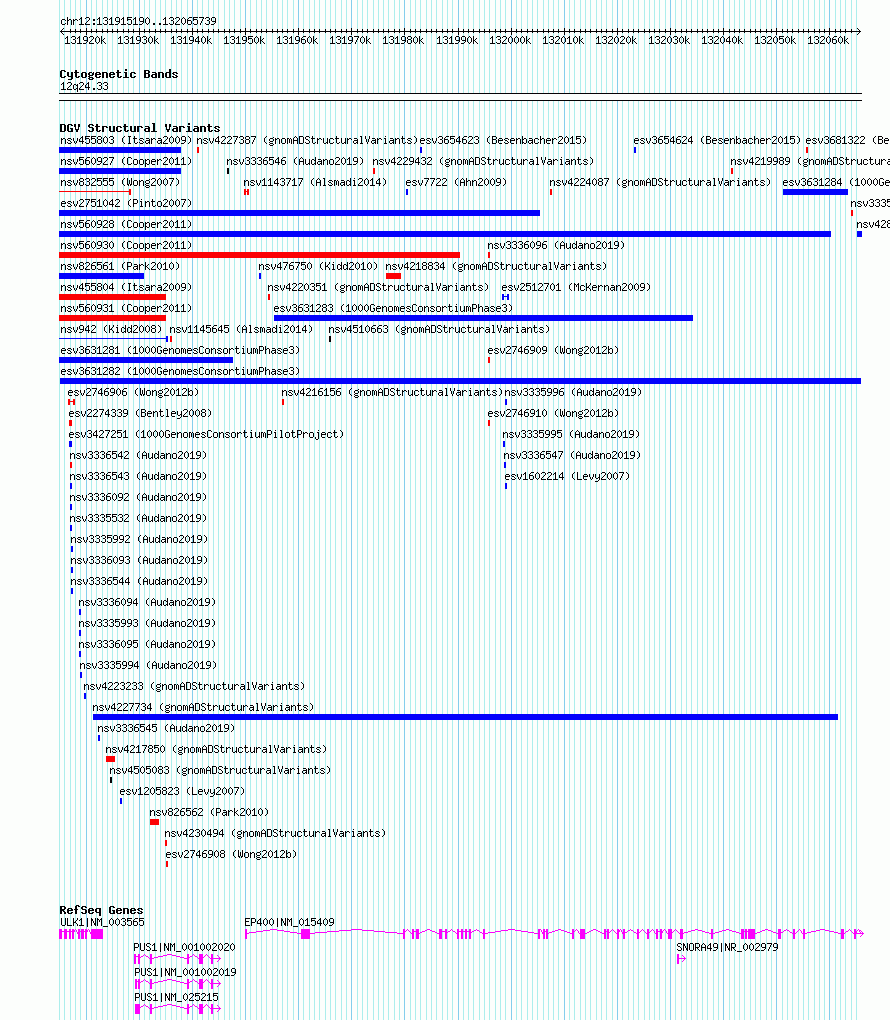
Task: Open esv3654623 (Besenbacher2015) label
Action: pos(504,141)
